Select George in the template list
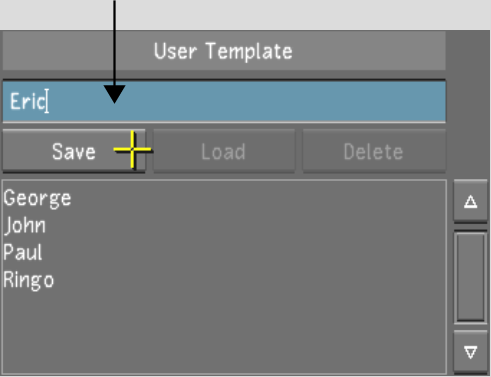 point(37,199)
